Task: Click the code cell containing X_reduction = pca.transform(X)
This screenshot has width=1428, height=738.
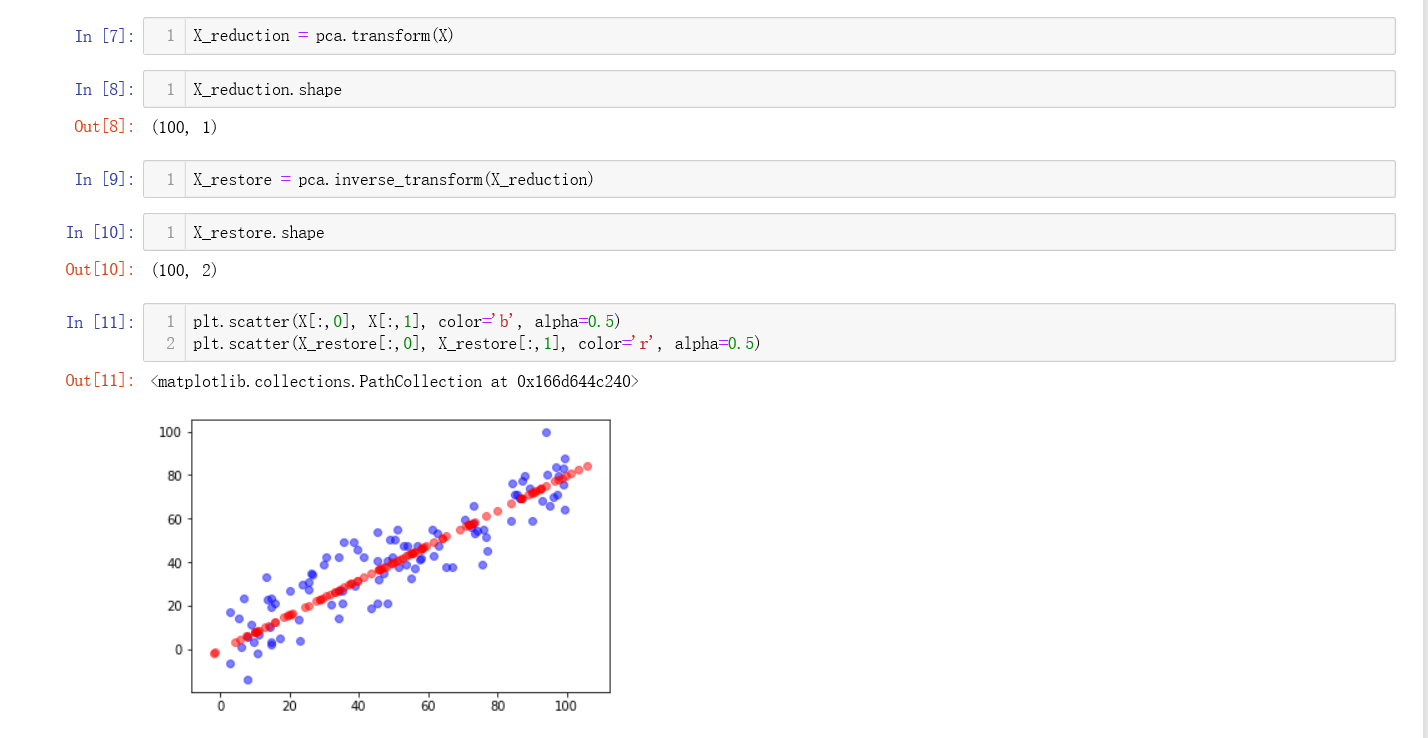Action: pyautogui.click(x=768, y=36)
